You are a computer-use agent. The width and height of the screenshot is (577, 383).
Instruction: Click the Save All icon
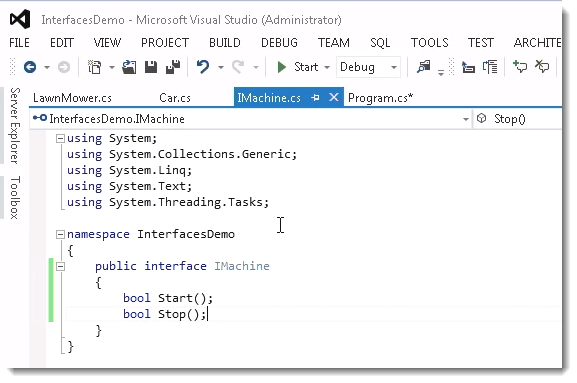[173, 67]
